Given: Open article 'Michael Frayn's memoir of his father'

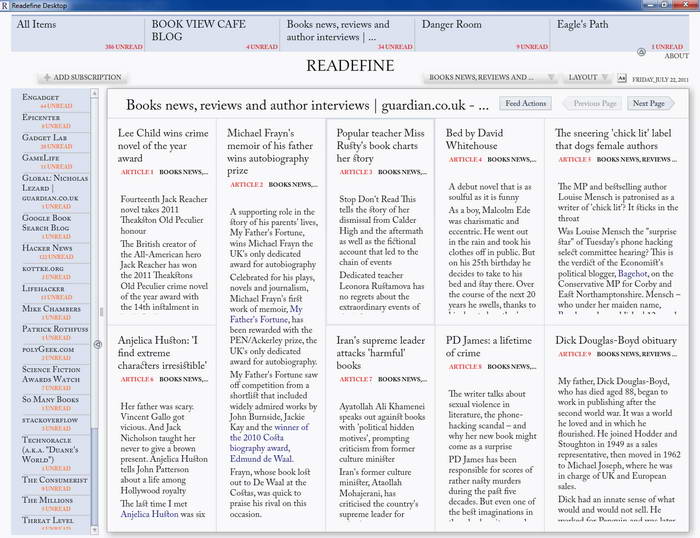Looking at the screenshot, I should click(x=270, y=152).
